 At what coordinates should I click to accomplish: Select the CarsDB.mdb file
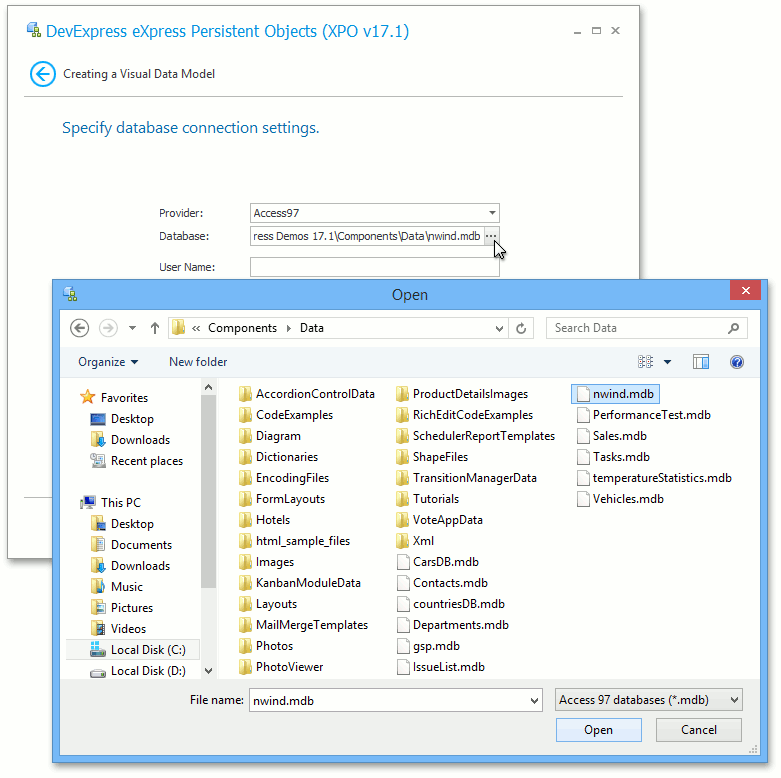[x=438, y=562]
